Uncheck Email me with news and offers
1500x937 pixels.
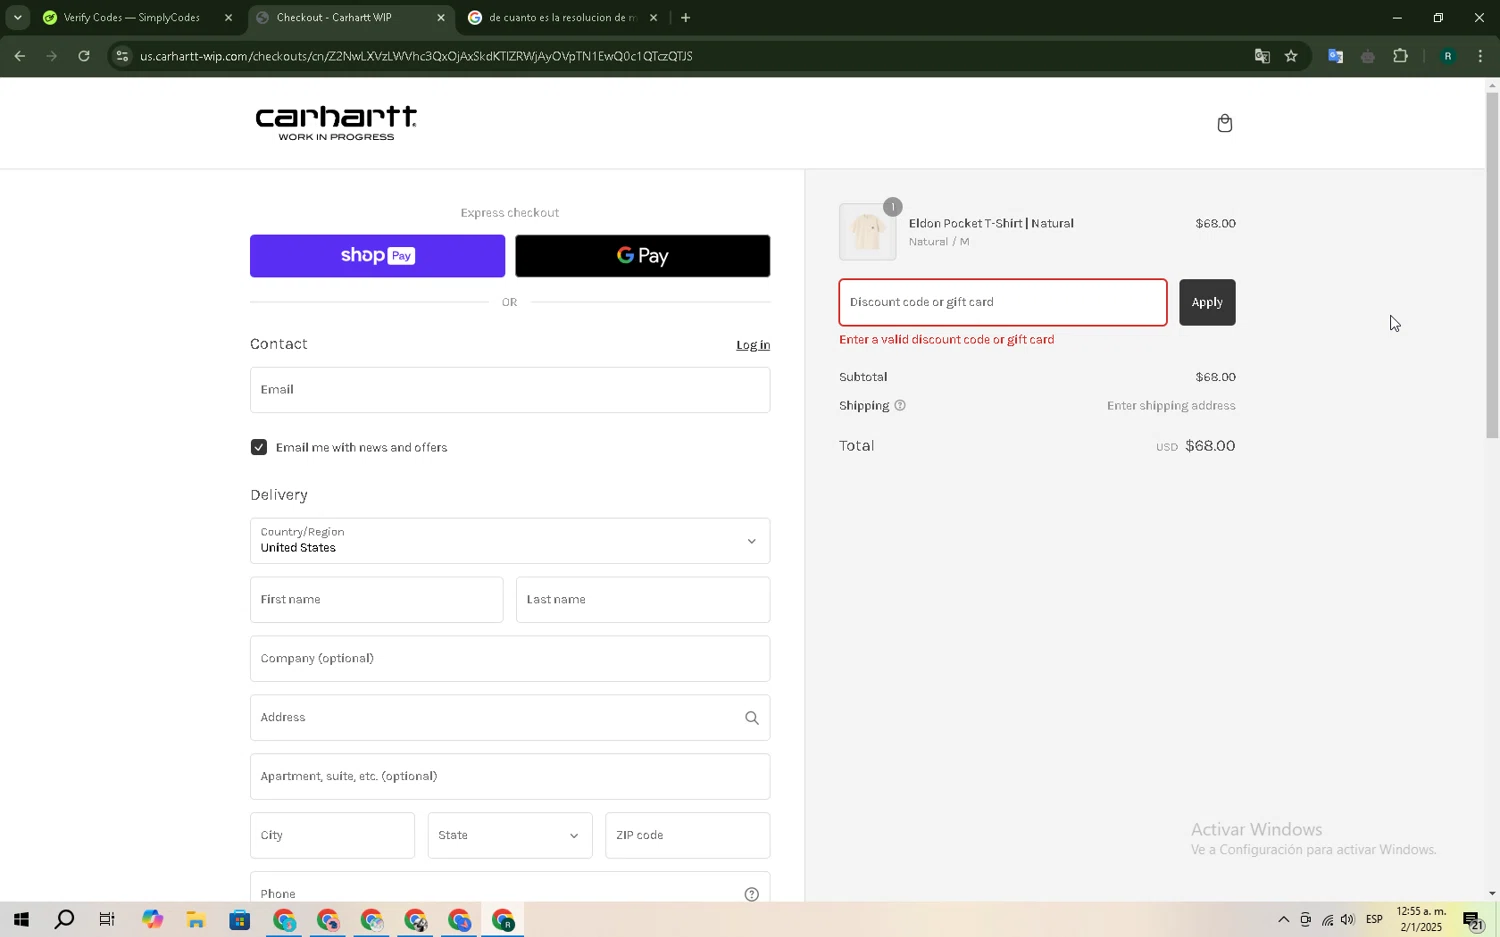point(259,447)
